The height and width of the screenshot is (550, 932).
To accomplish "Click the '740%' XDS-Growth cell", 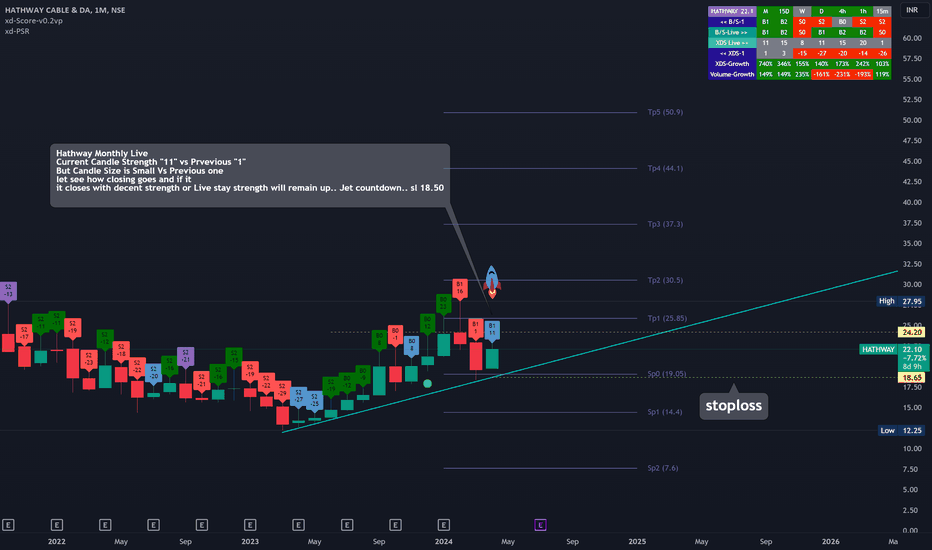I will (x=766, y=64).
